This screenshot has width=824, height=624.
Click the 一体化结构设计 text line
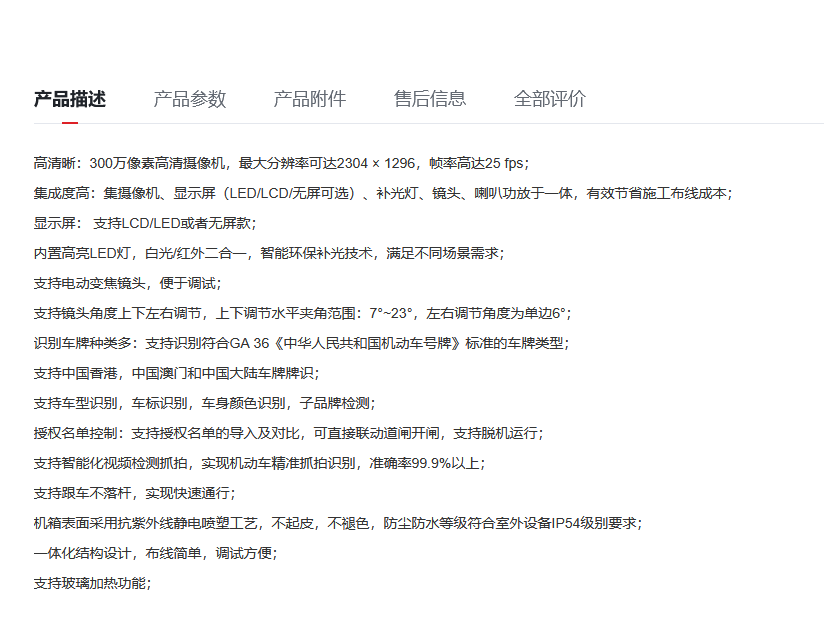tap(156, 553)
